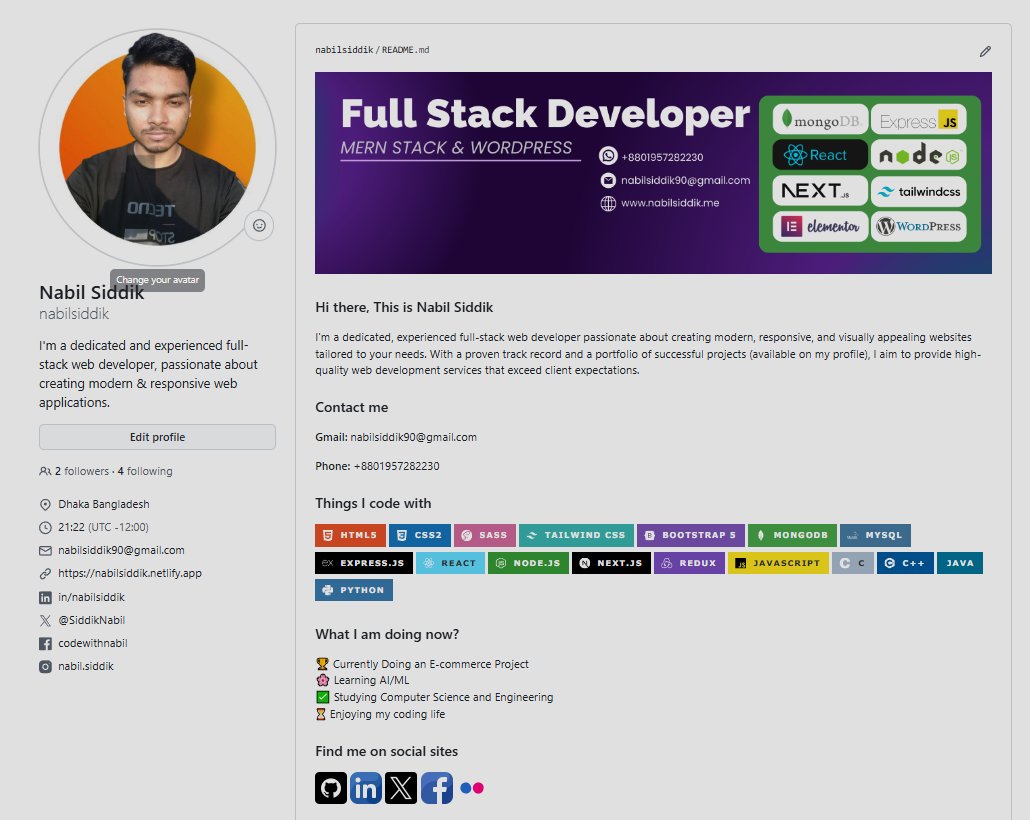Open the GitHub icon under Find me on social sites

point(331,788)
